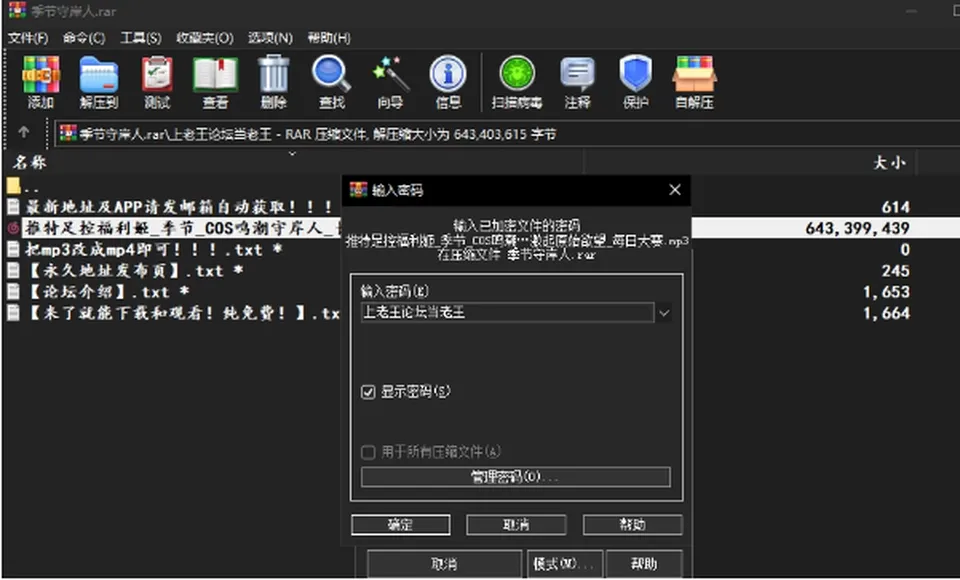Click into the 输入密码 password field
The width and height of the screenshot is (960, 580).
(x=508, y=312)
